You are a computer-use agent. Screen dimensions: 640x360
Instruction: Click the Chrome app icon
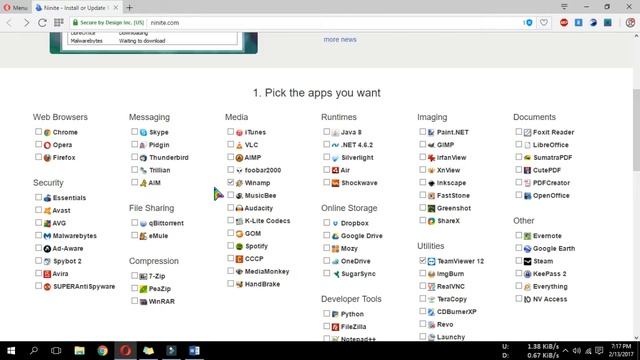coord(47,132)
